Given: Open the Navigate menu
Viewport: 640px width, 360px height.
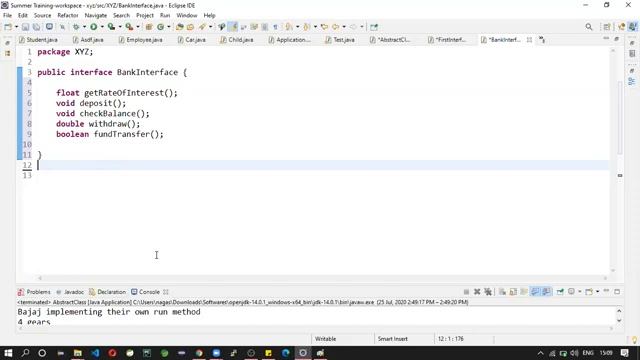Looking at the screenshot, I should pyautogui.click(x=96, y=15).
